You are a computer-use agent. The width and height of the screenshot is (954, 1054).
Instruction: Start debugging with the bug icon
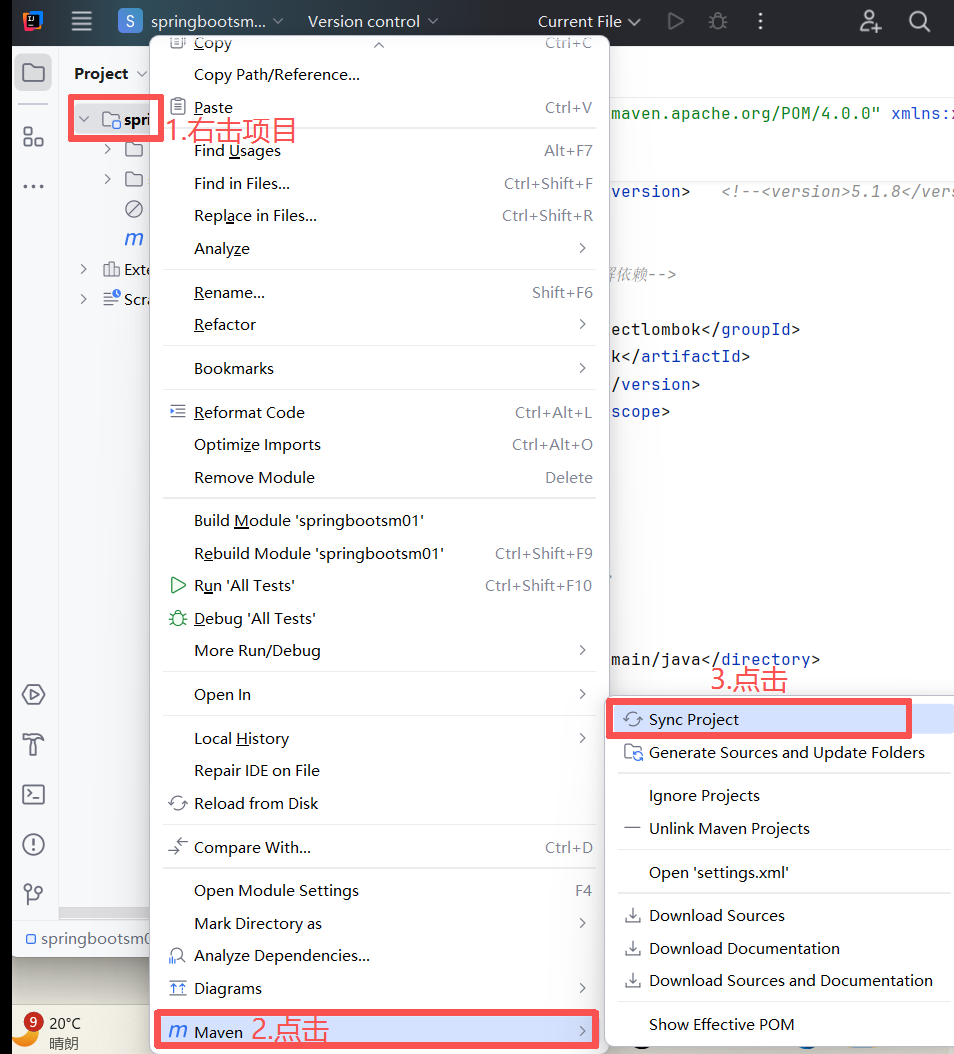coord(718,22)
